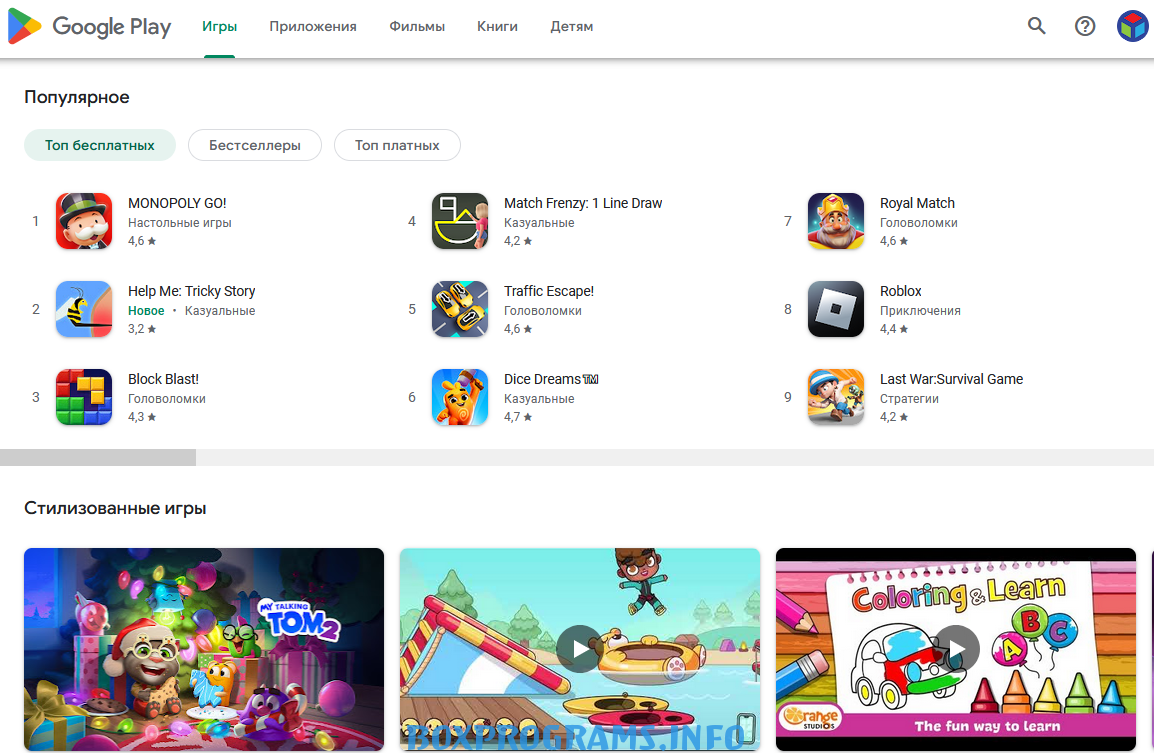This screenshot has width=1154, height=753.
Task: Open the search magnifier icon
Action: [1036, 26]
